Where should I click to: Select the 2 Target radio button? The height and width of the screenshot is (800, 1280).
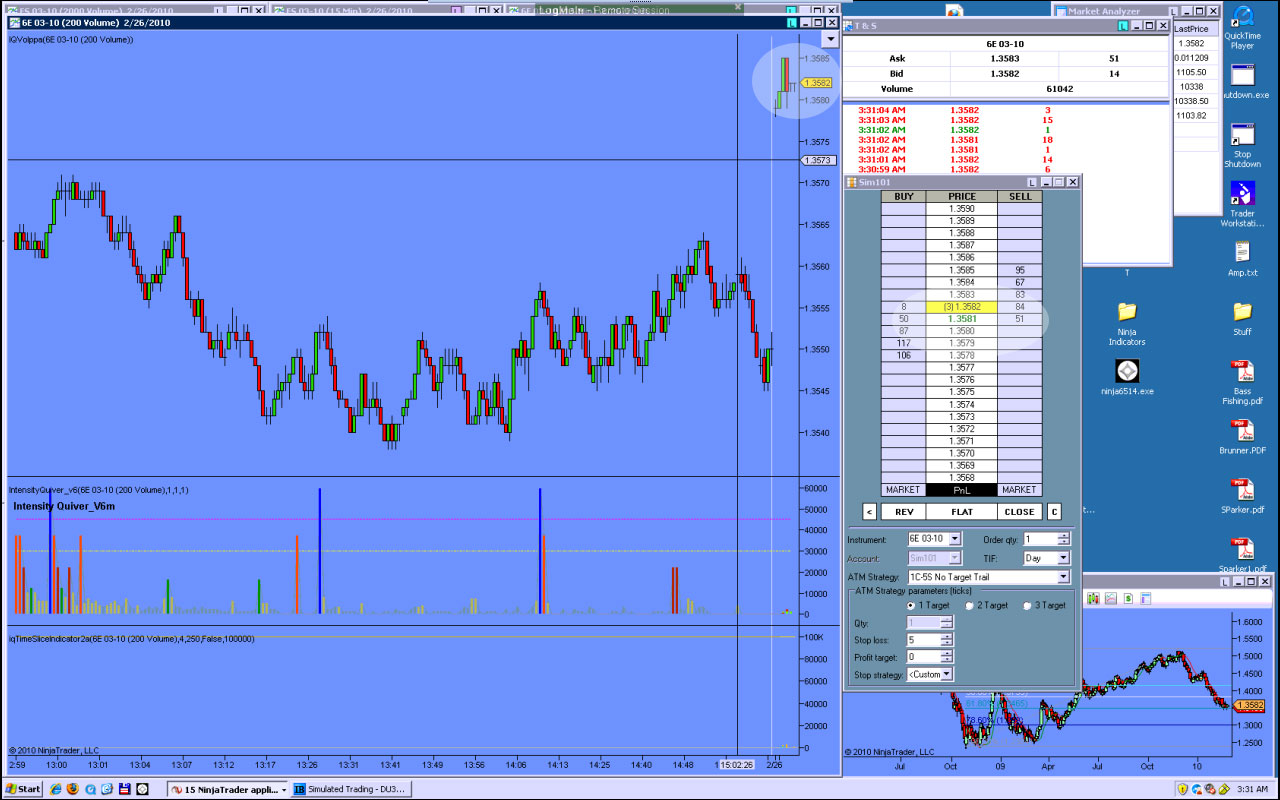(969, 605)
